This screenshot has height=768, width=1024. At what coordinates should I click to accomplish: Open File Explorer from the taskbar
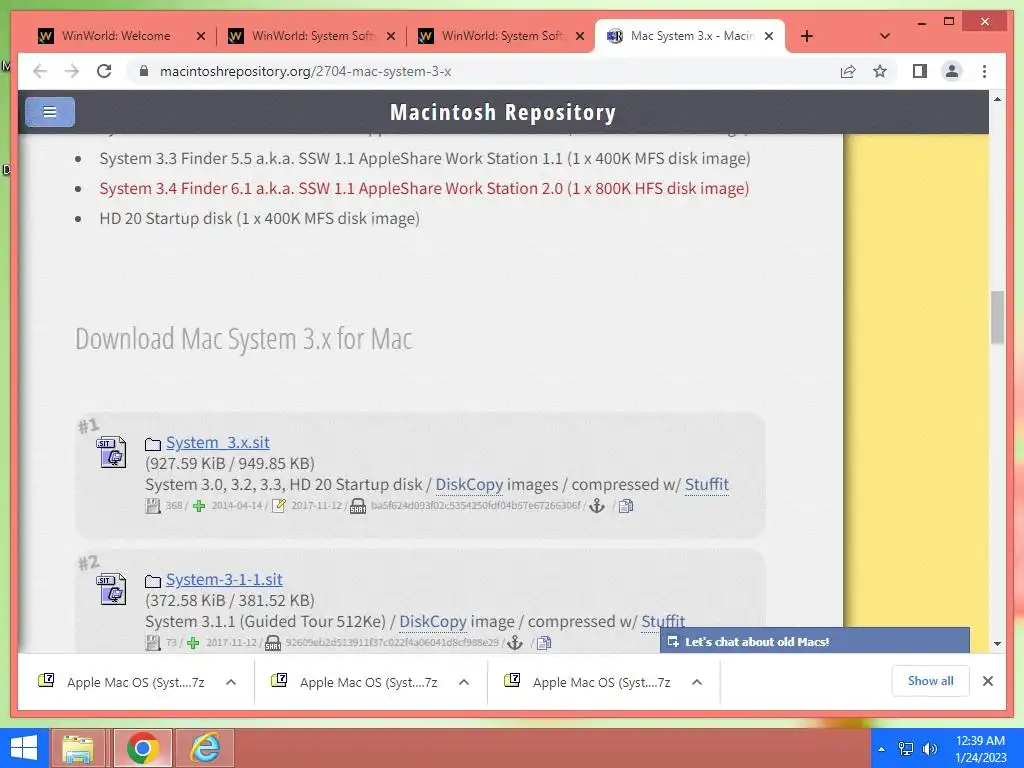point(78,748)
